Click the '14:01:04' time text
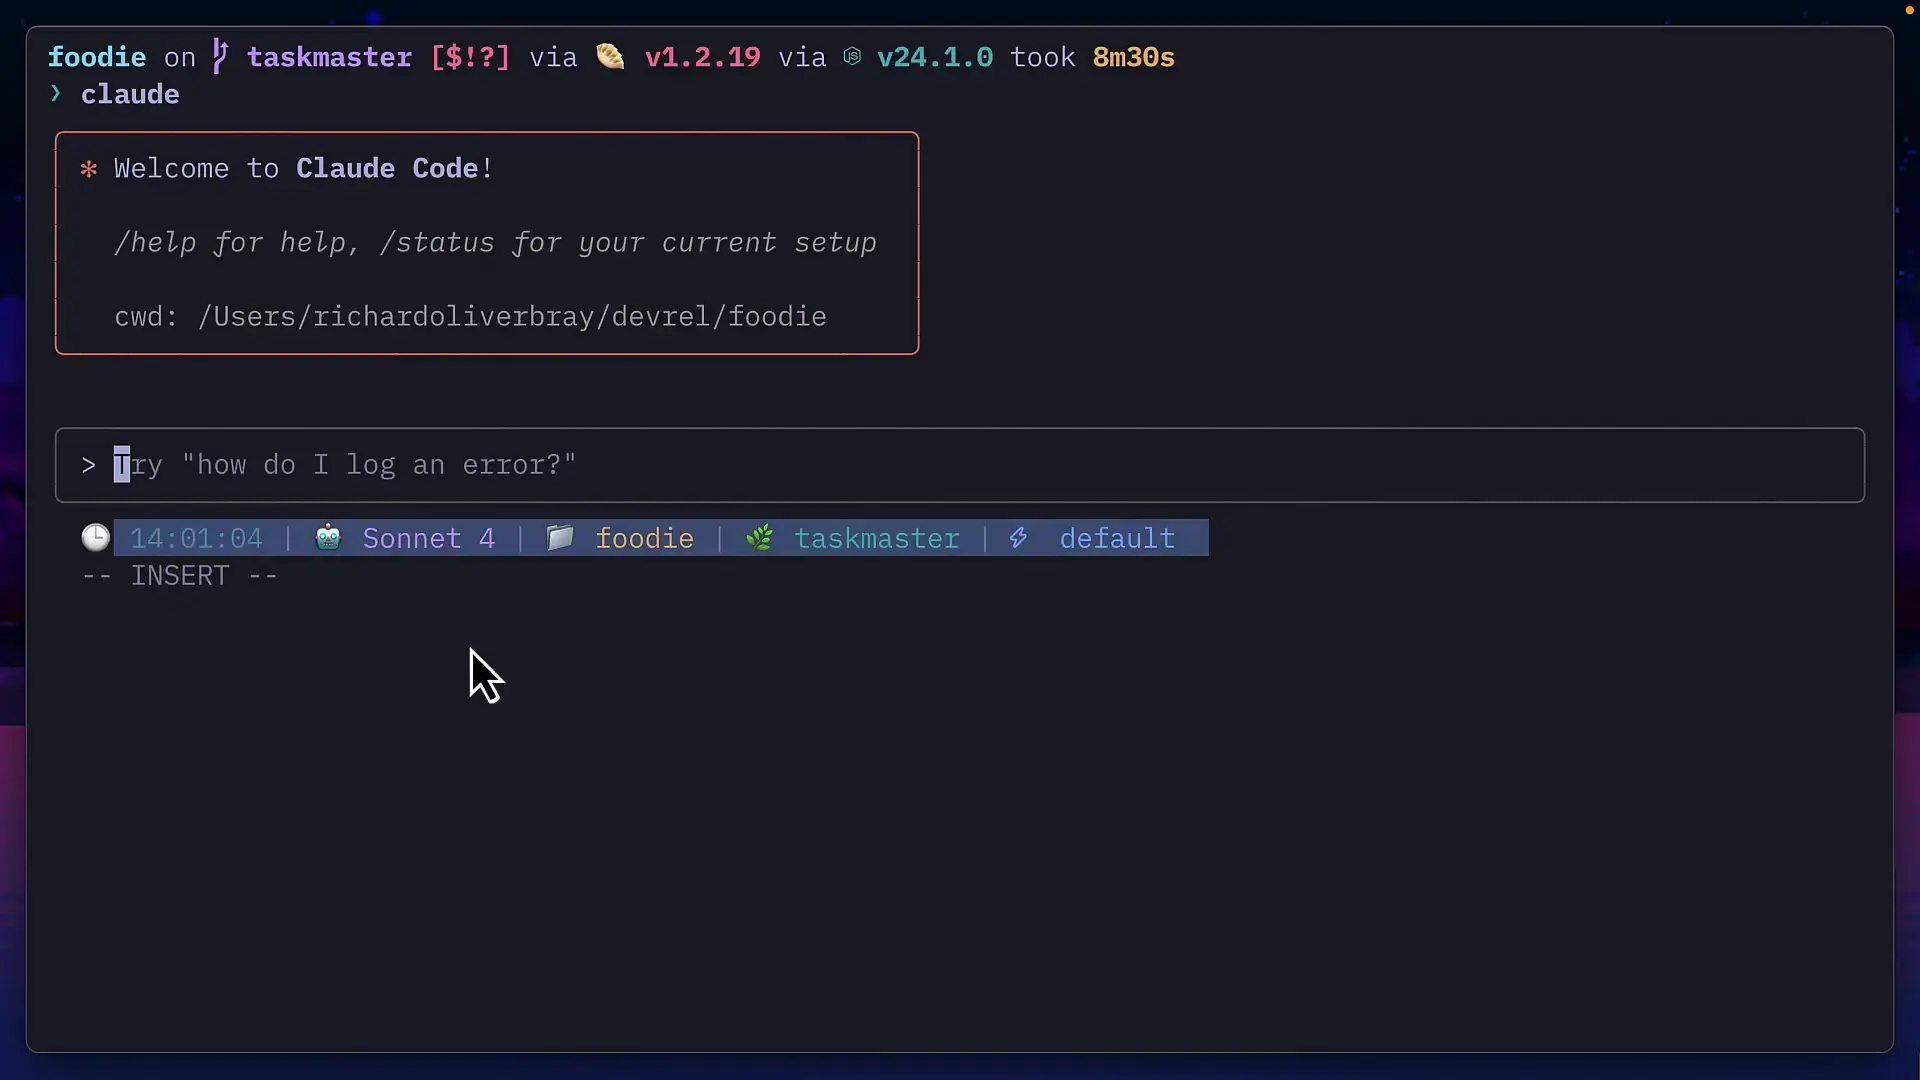 (196, 538)
